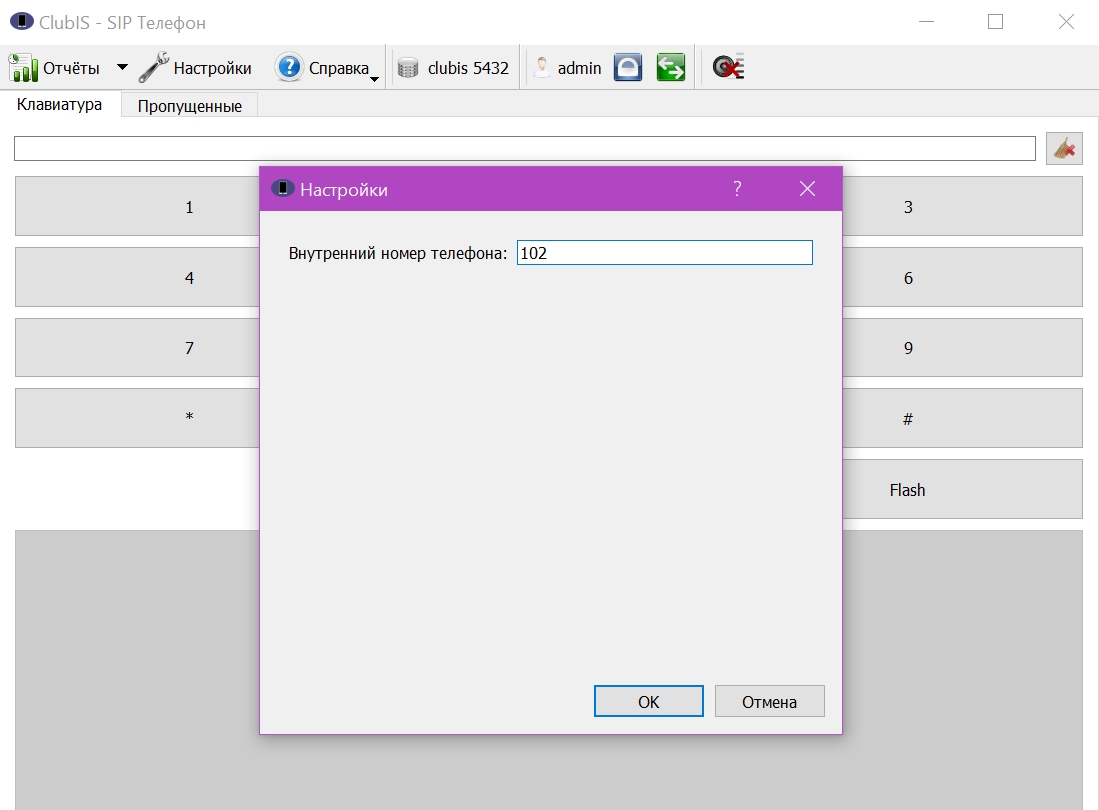This screenshot has width=1099, height=810.
Task: Dial digit 4 on keypad
Action: click(137, 277)
